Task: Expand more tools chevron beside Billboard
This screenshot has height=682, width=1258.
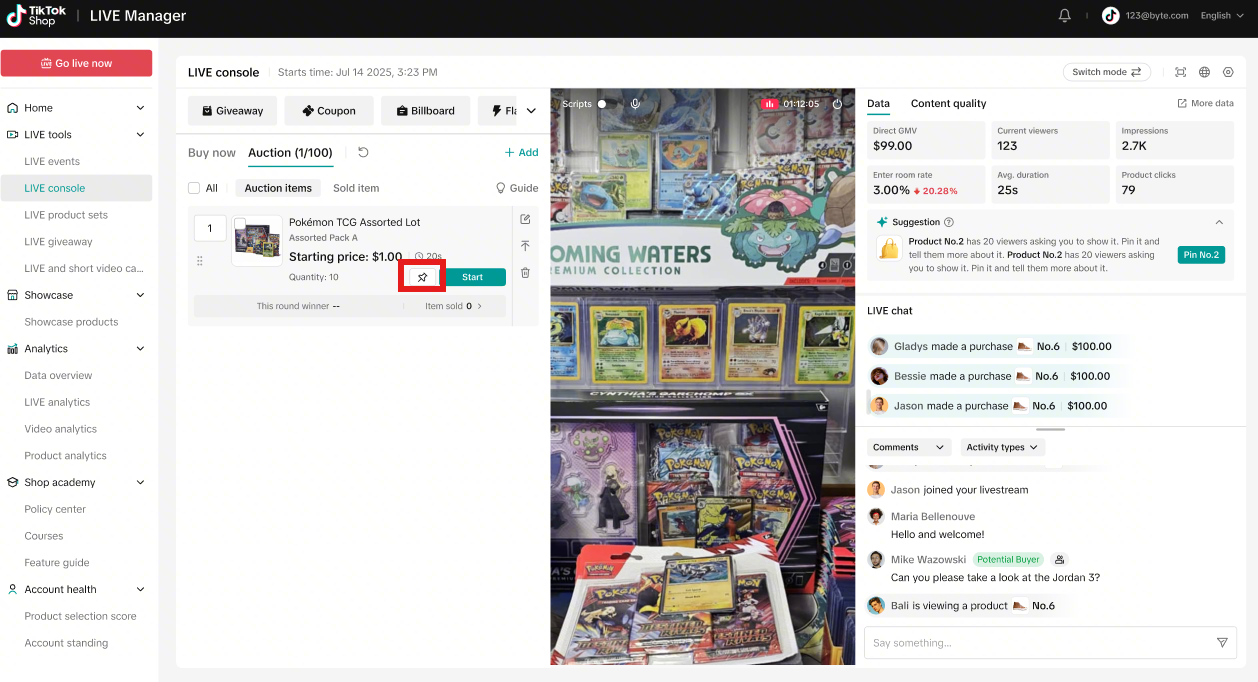Action: point(531,111)
